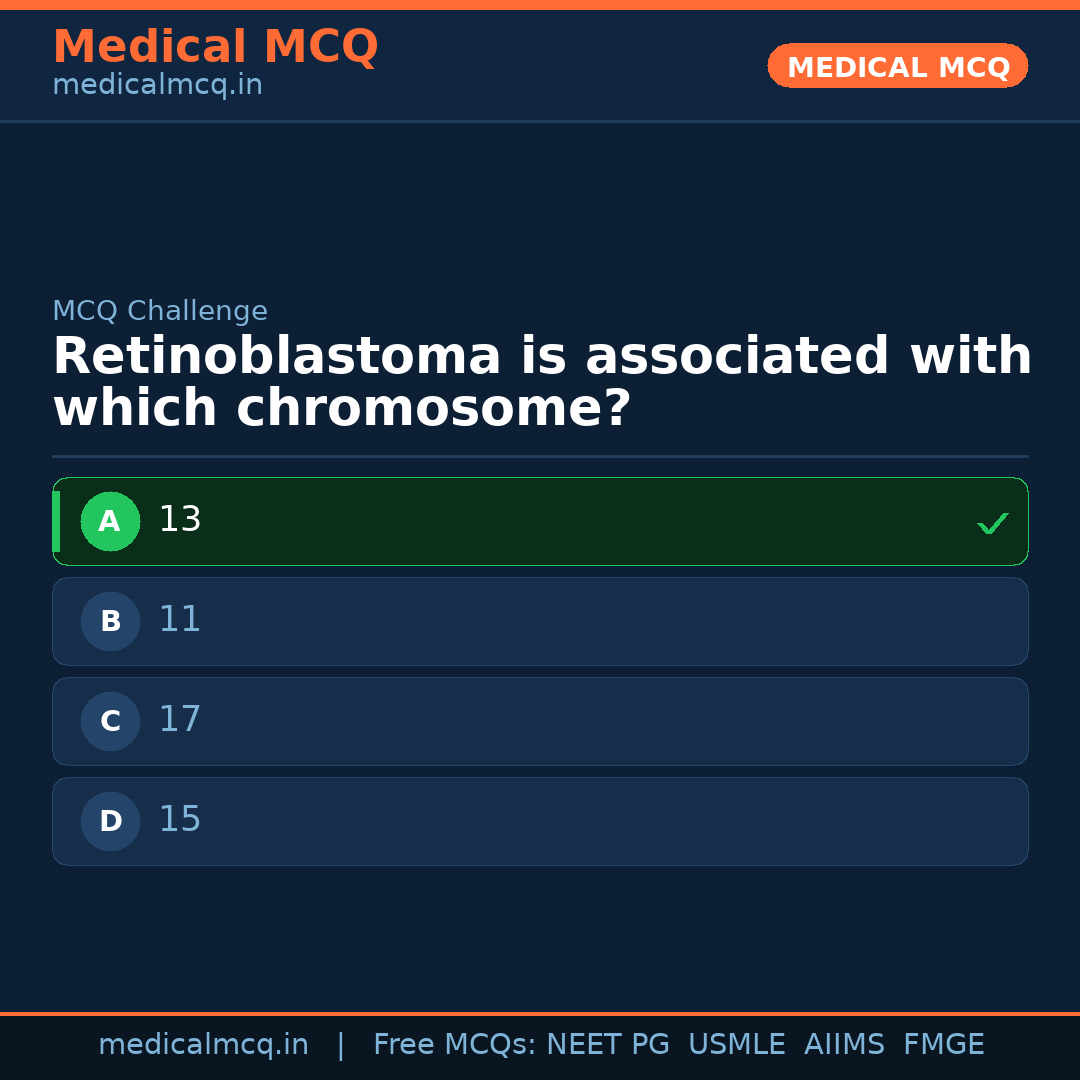Screen dimensions: 1080x1080
Task: Click the Free MCQs footer label
Action: click(454, 1045)
